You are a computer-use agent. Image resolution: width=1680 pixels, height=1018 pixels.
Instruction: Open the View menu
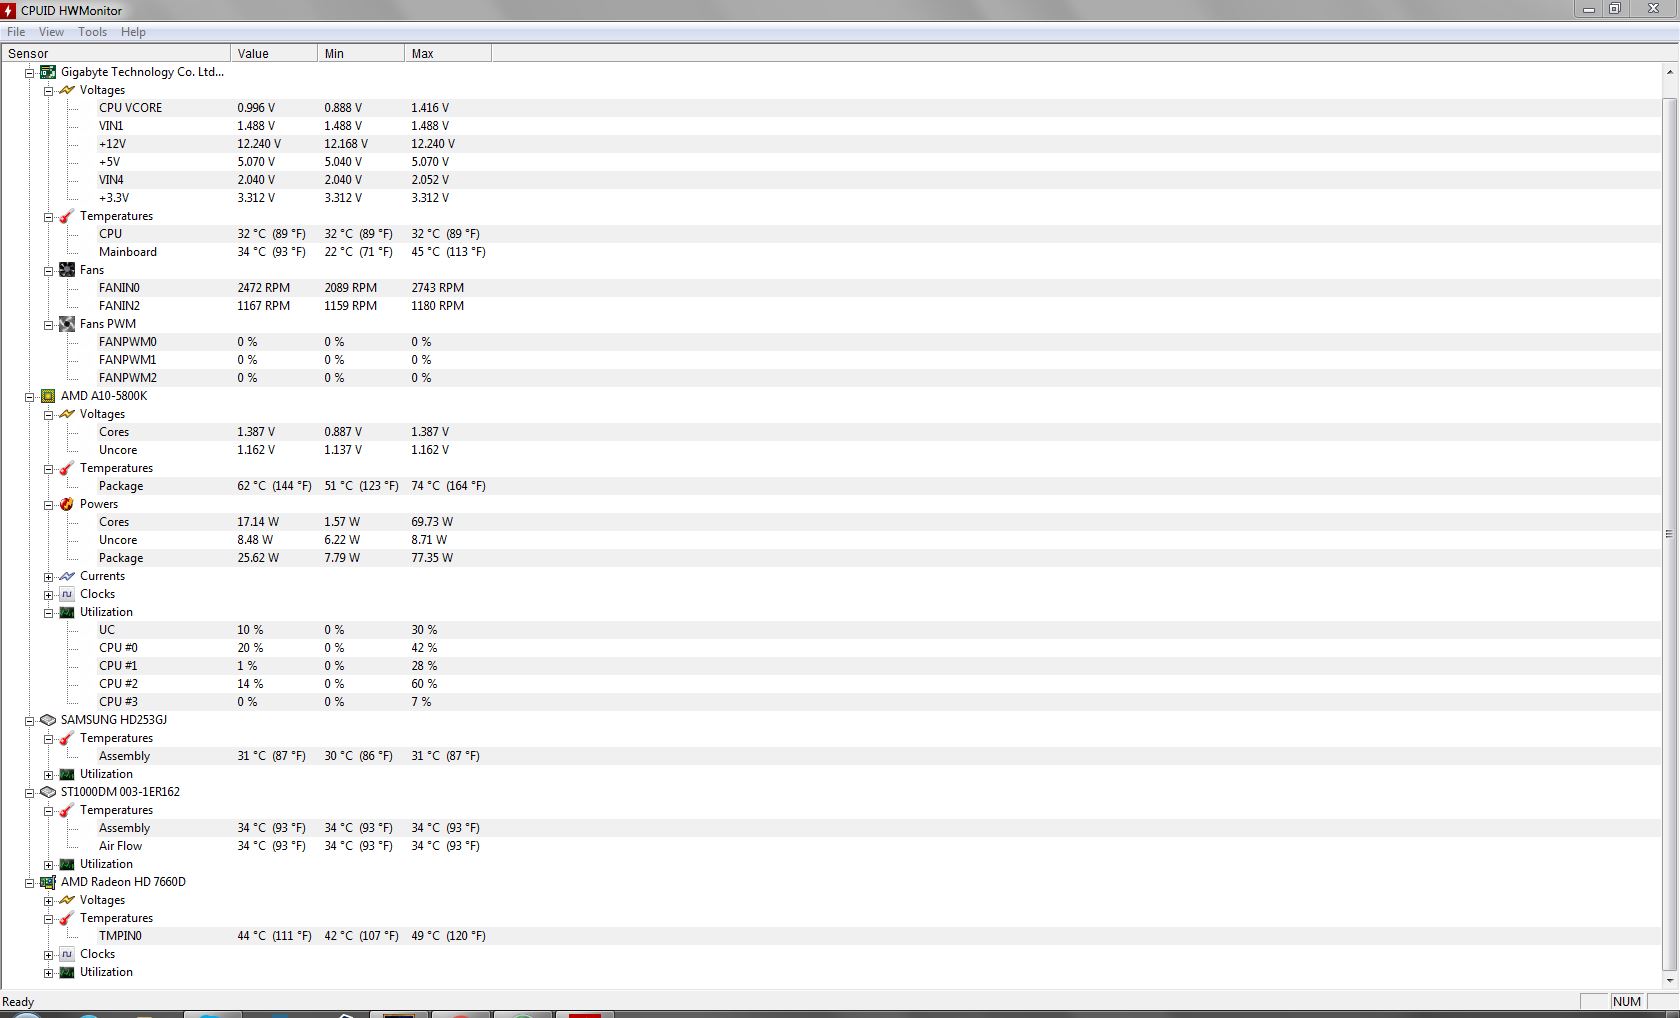(x=51, y=32)
